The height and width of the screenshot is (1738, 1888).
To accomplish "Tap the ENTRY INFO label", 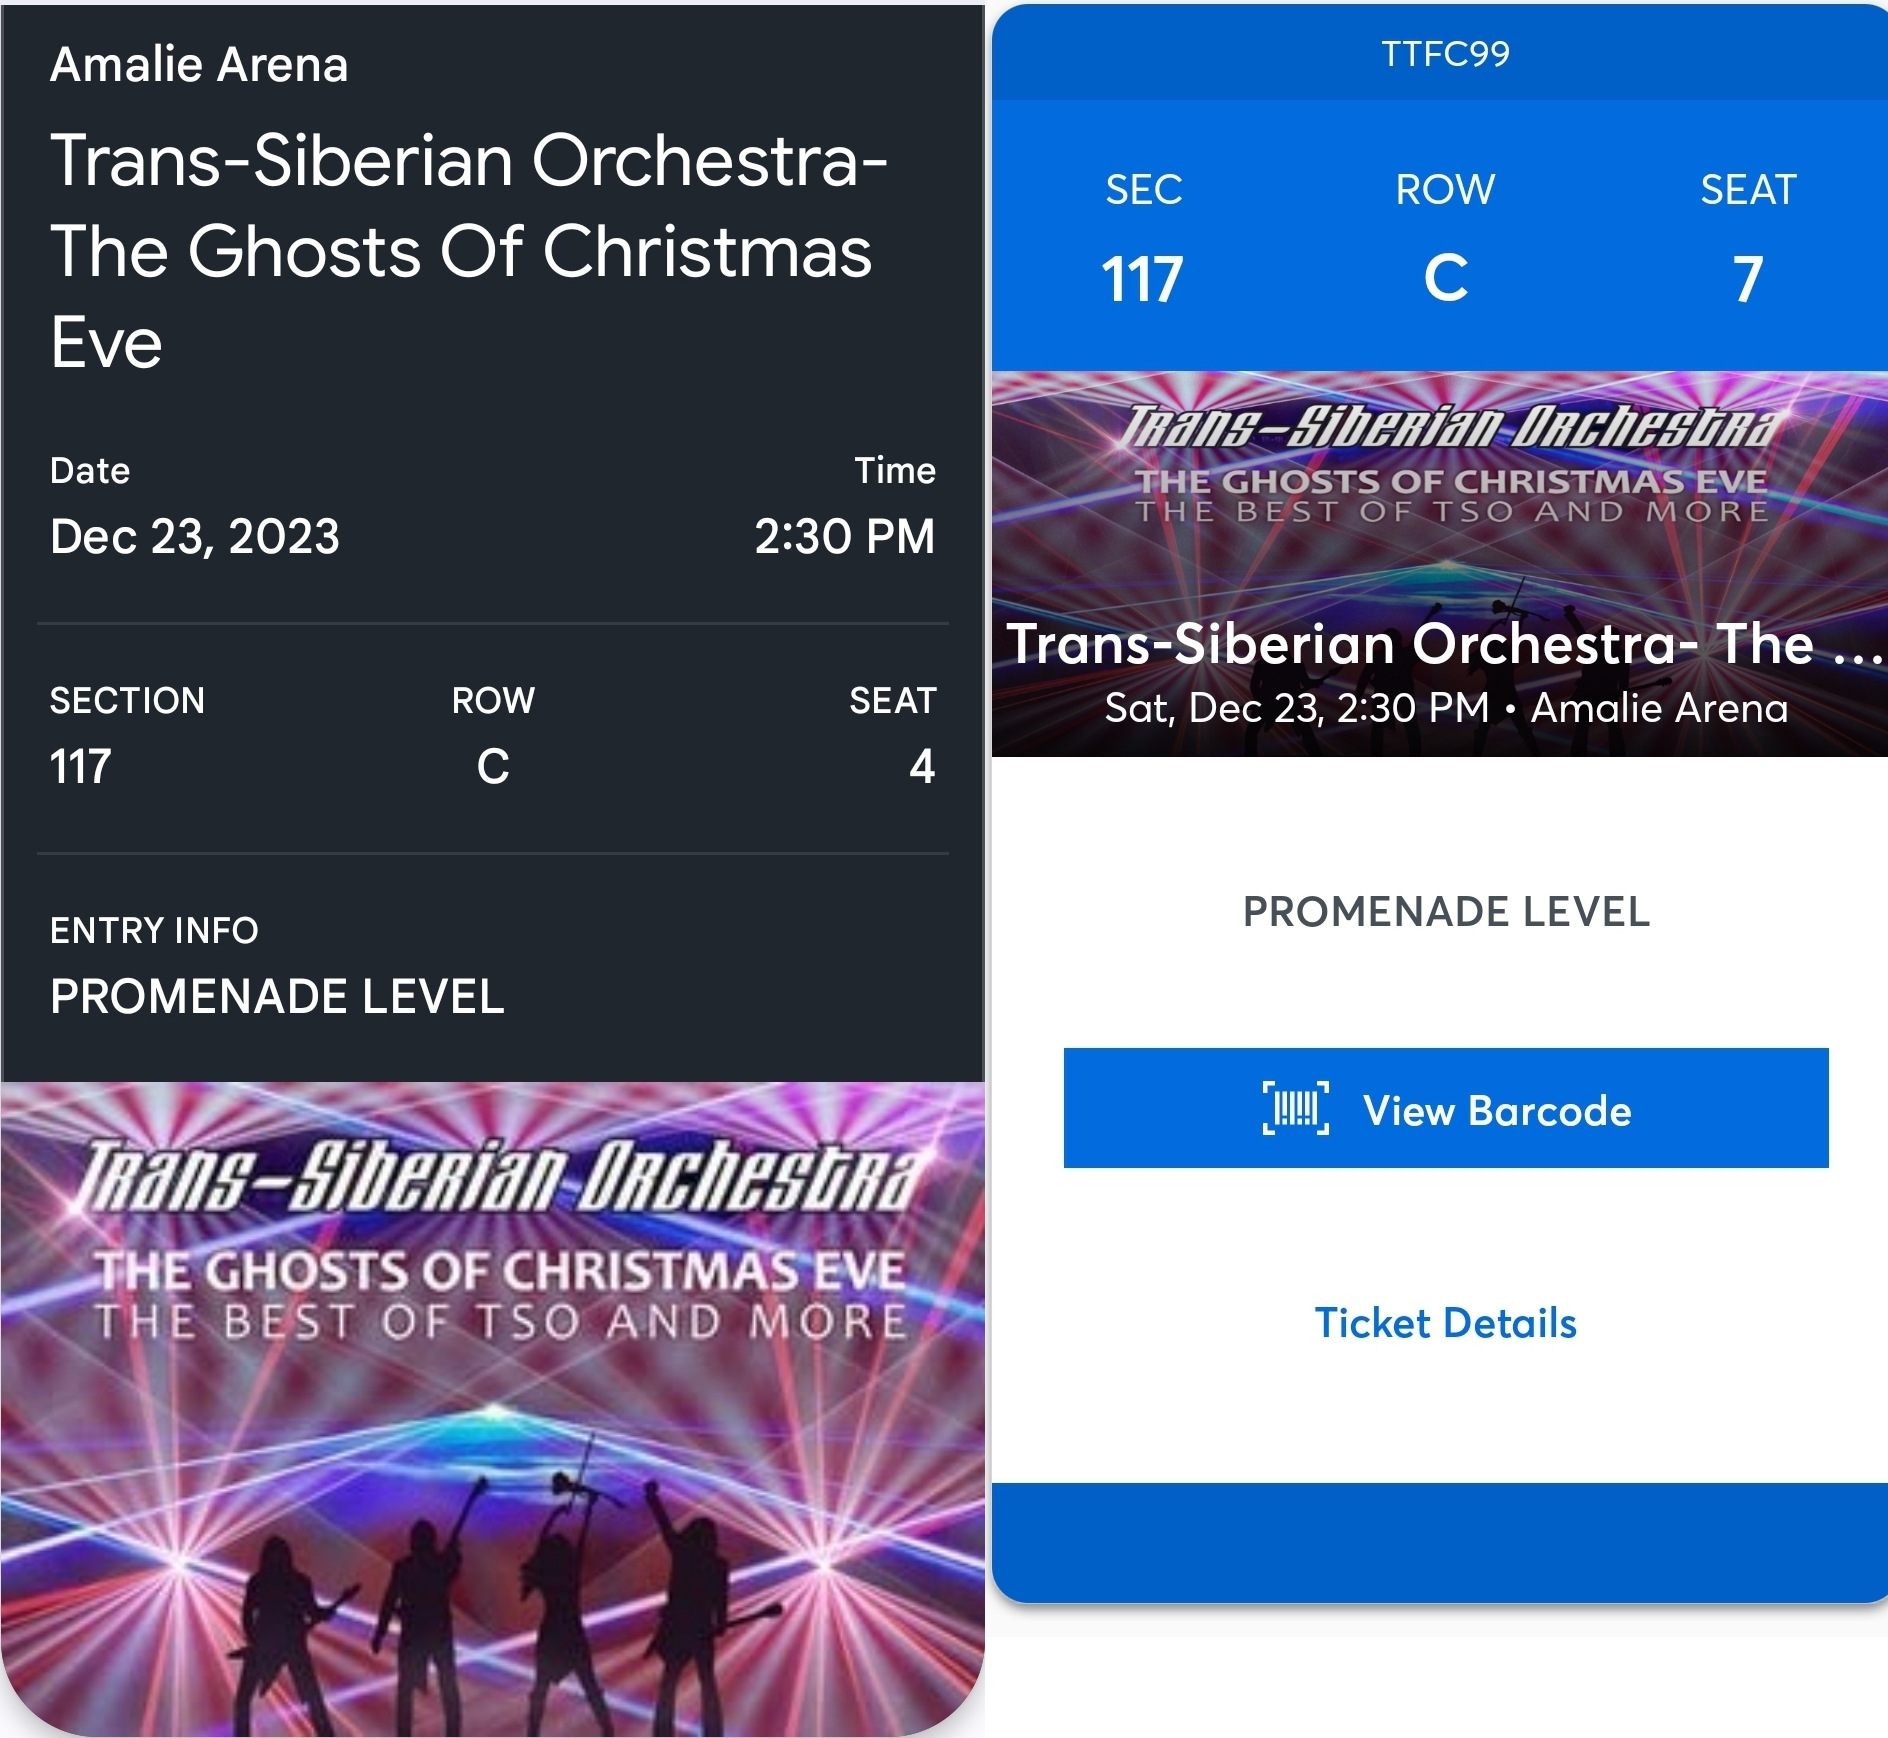I will pos(154,930).
